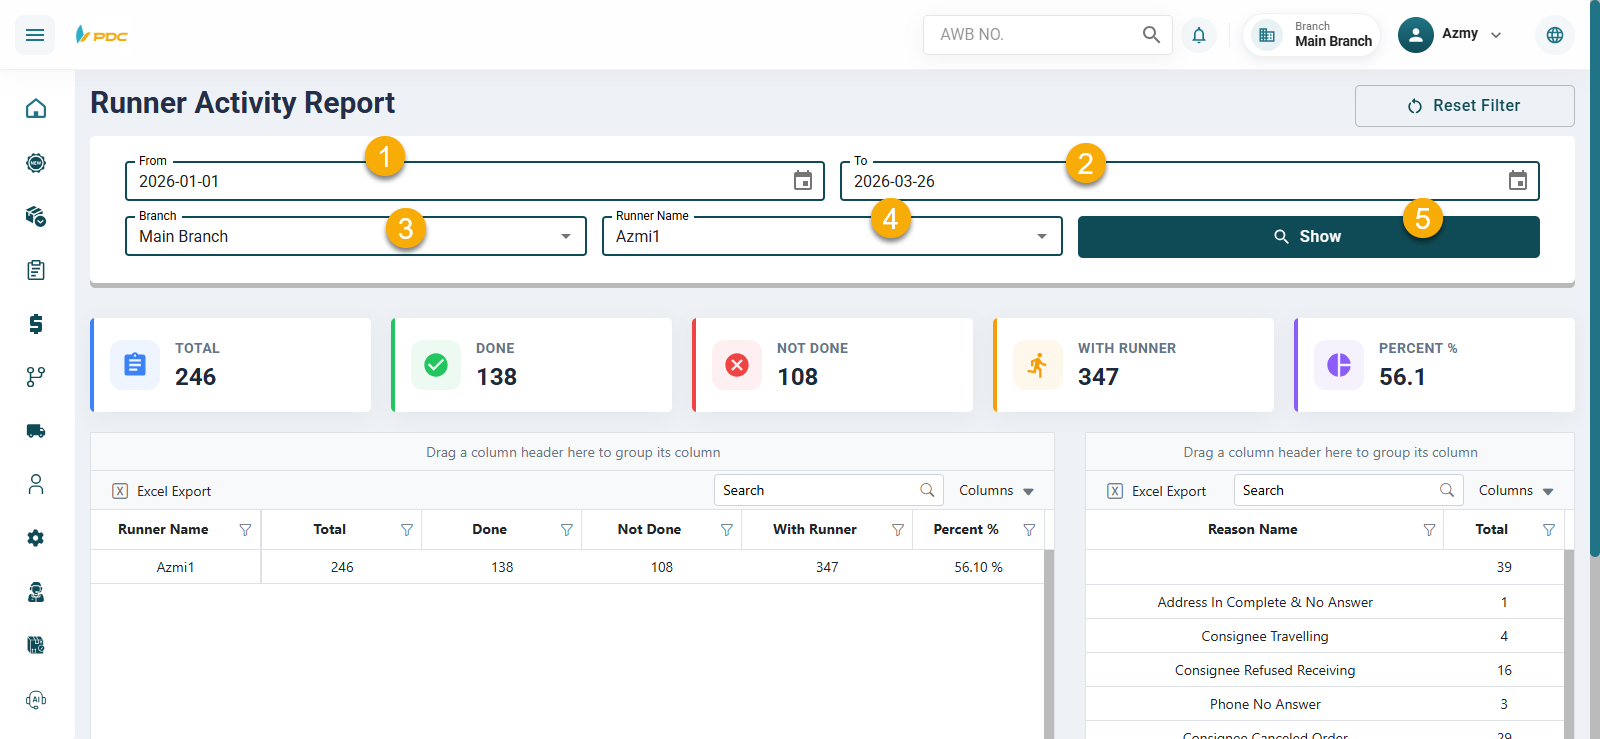The image size is (1600, 739).
Task: Click the AWB NO. search field
Action: coord(1035,35)
